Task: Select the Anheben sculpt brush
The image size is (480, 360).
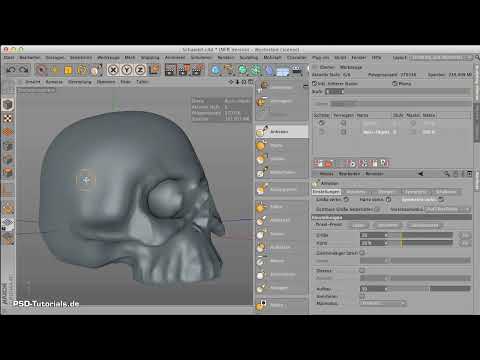Action: coord(282,132)
